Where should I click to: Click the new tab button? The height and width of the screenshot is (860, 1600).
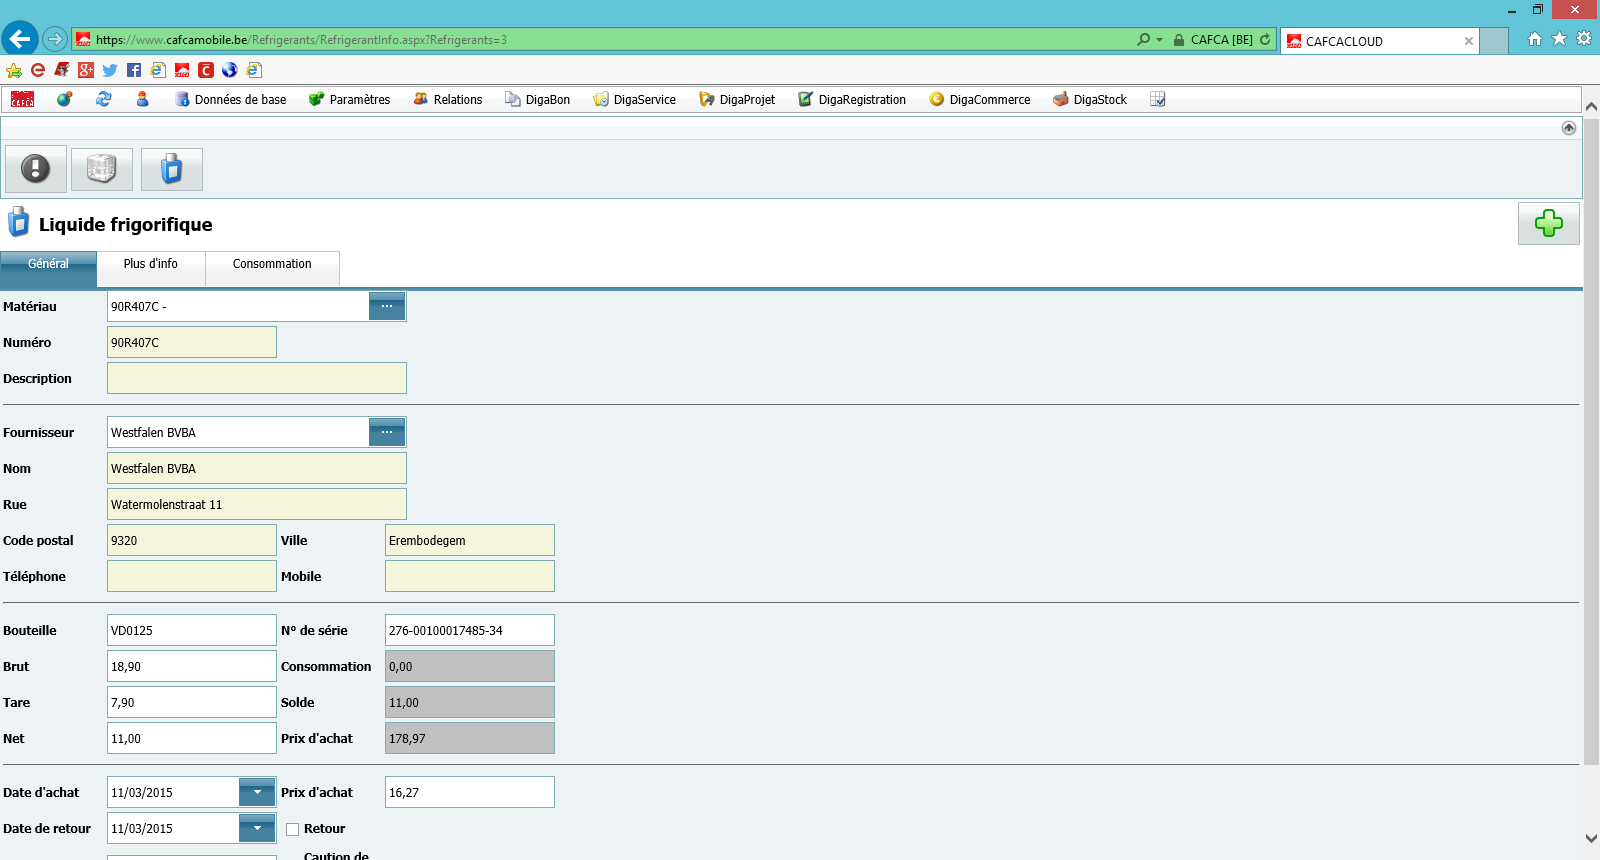(1494, 41)
